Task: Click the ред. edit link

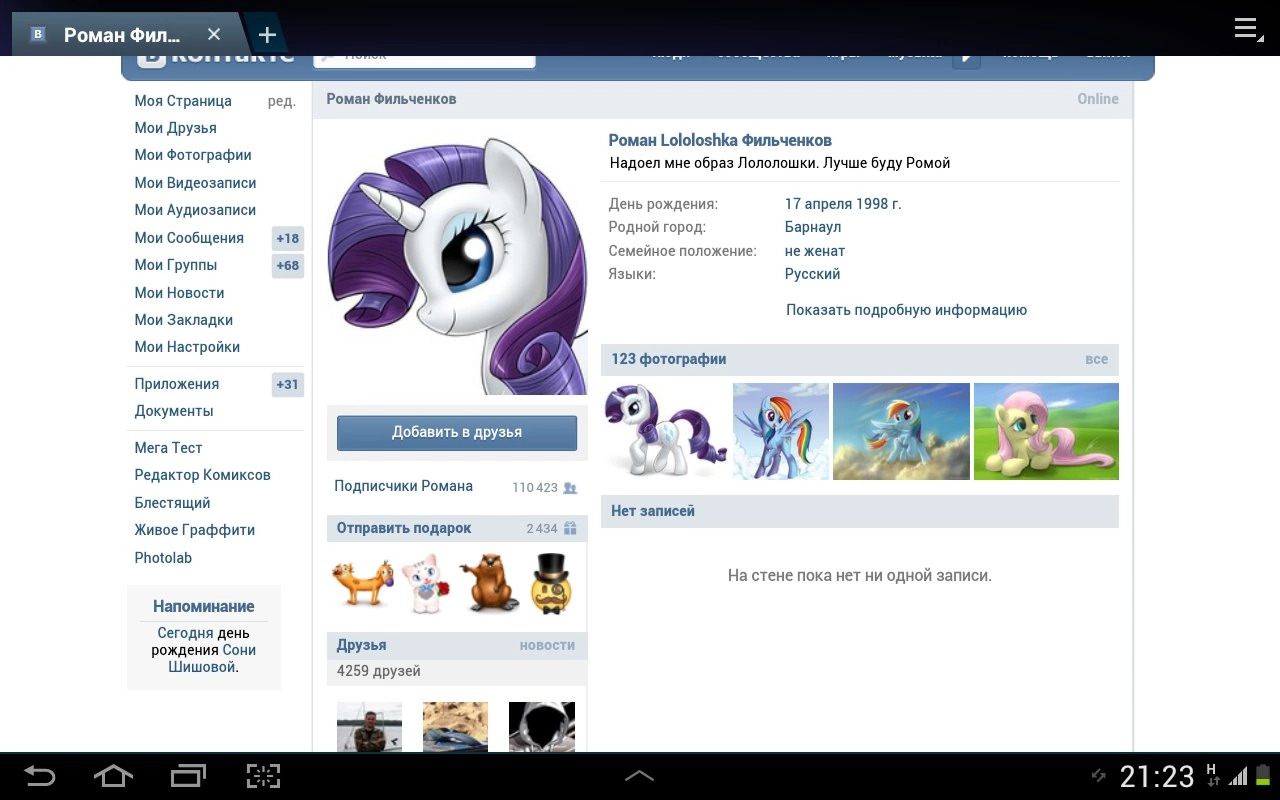Action: coord(281,101)
